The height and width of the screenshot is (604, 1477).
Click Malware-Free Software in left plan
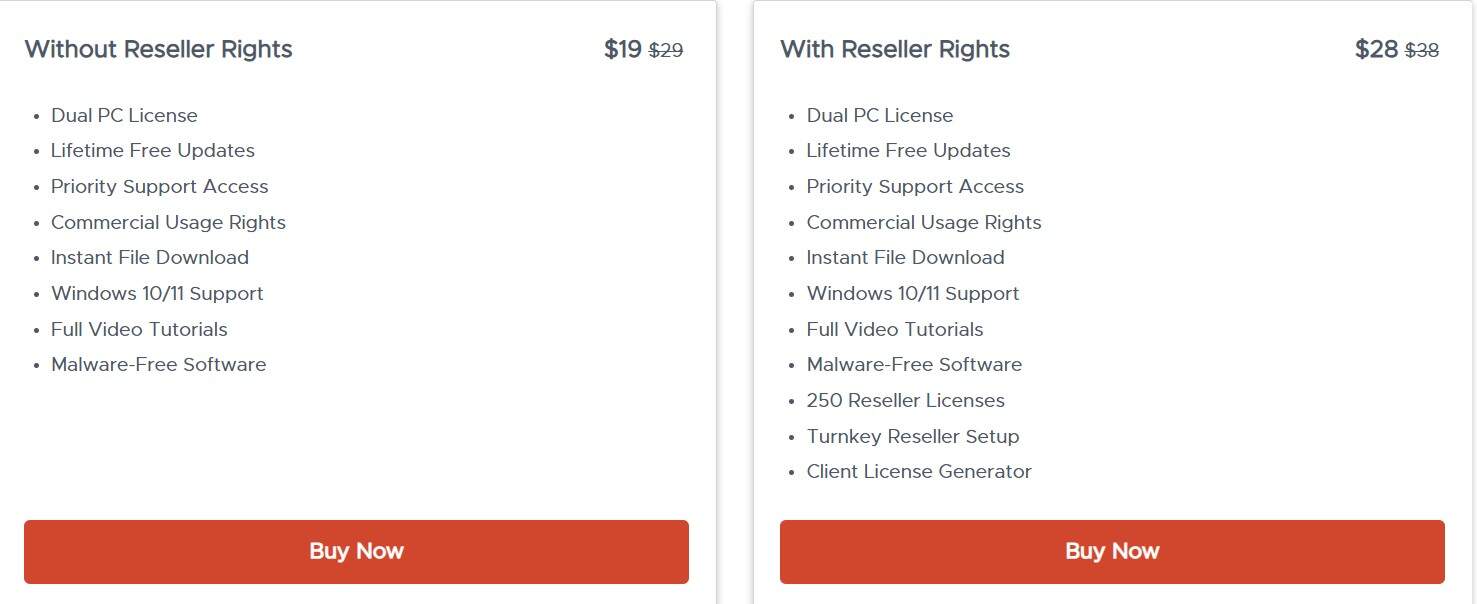tap(158, 364)
